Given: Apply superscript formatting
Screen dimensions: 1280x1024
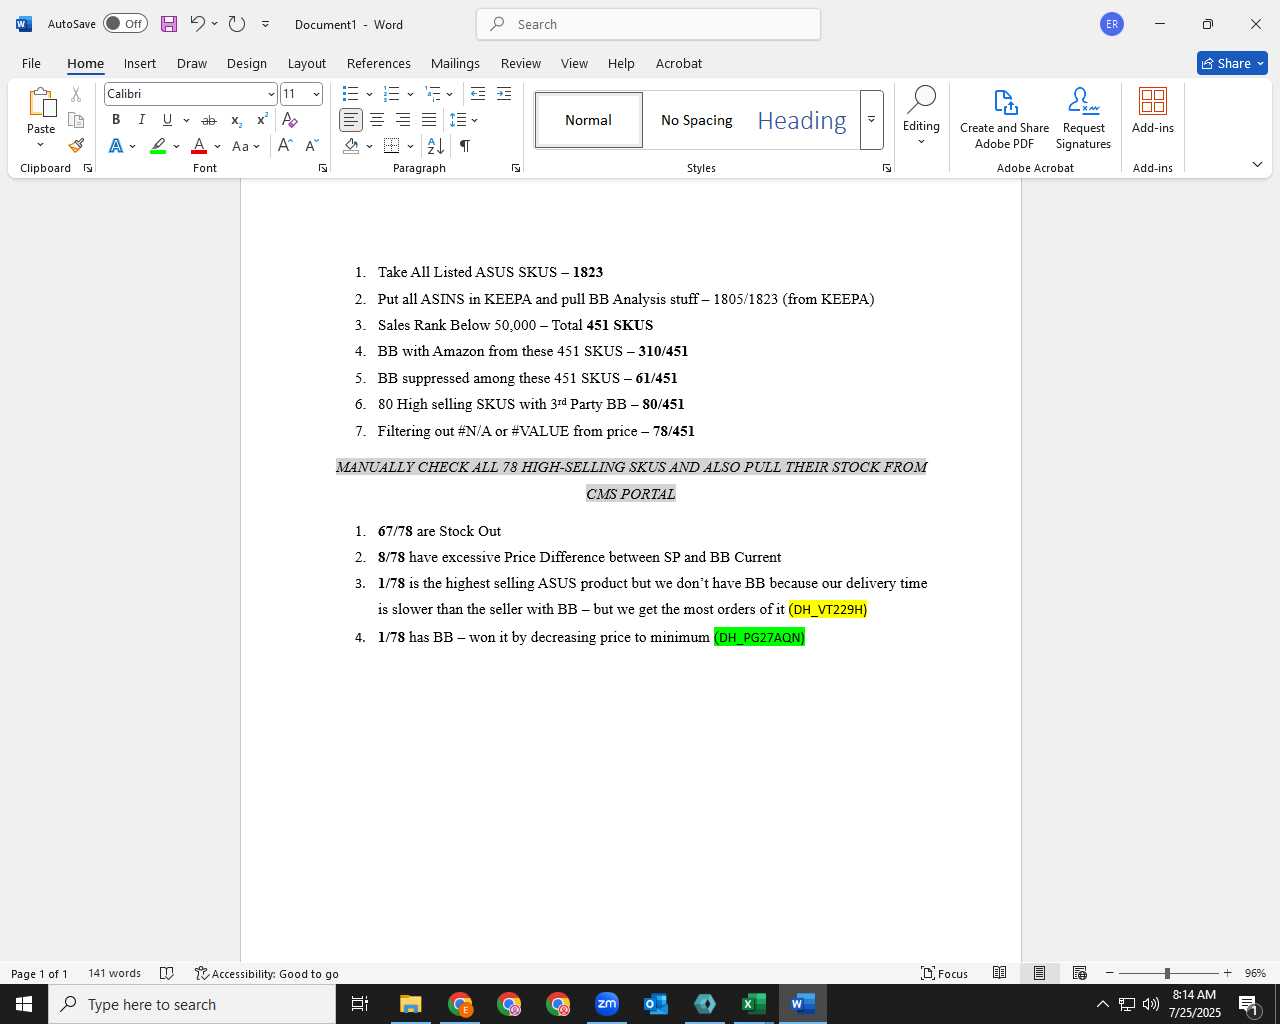Looking at the screenshot, I should point(262,120).
